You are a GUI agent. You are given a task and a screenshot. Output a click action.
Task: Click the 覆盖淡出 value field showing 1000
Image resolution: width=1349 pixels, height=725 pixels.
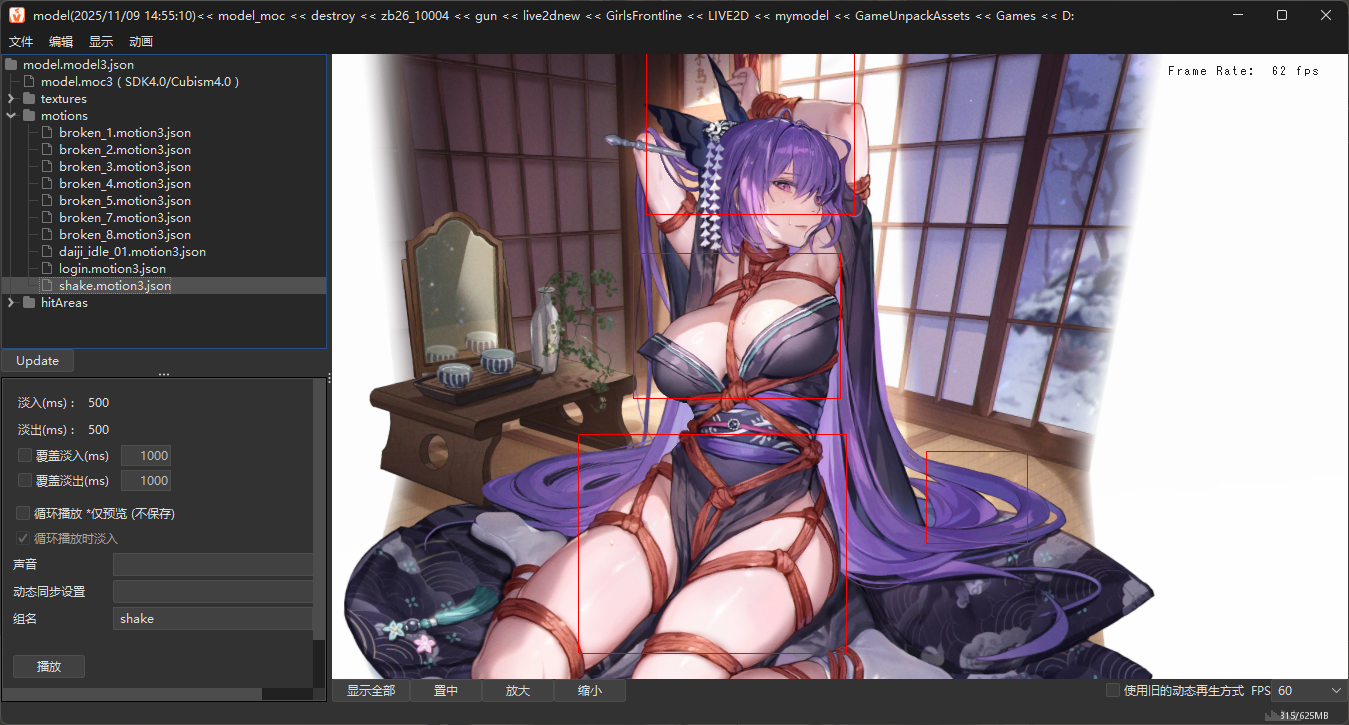point(146,481)
